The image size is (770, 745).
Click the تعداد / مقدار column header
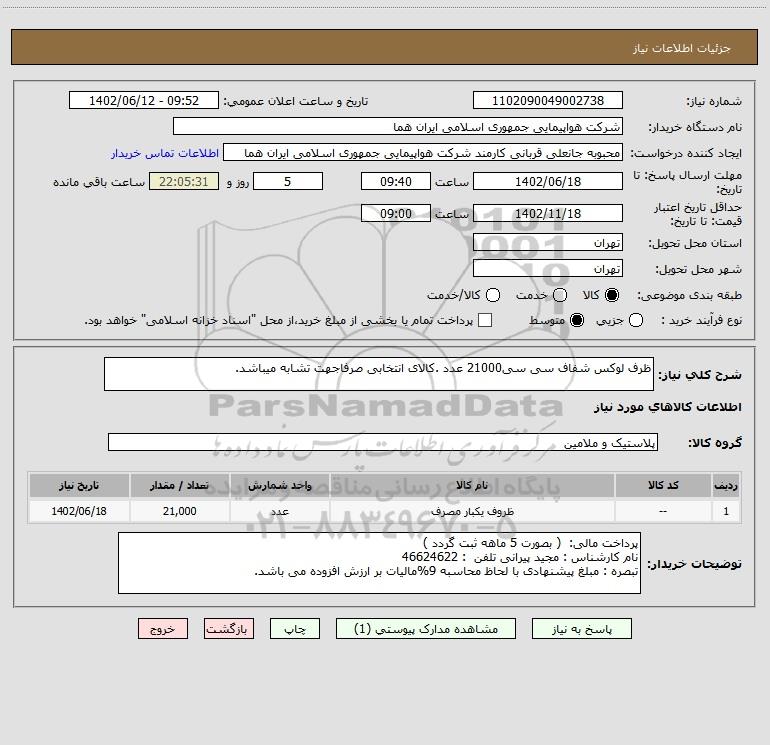point(179,485)
